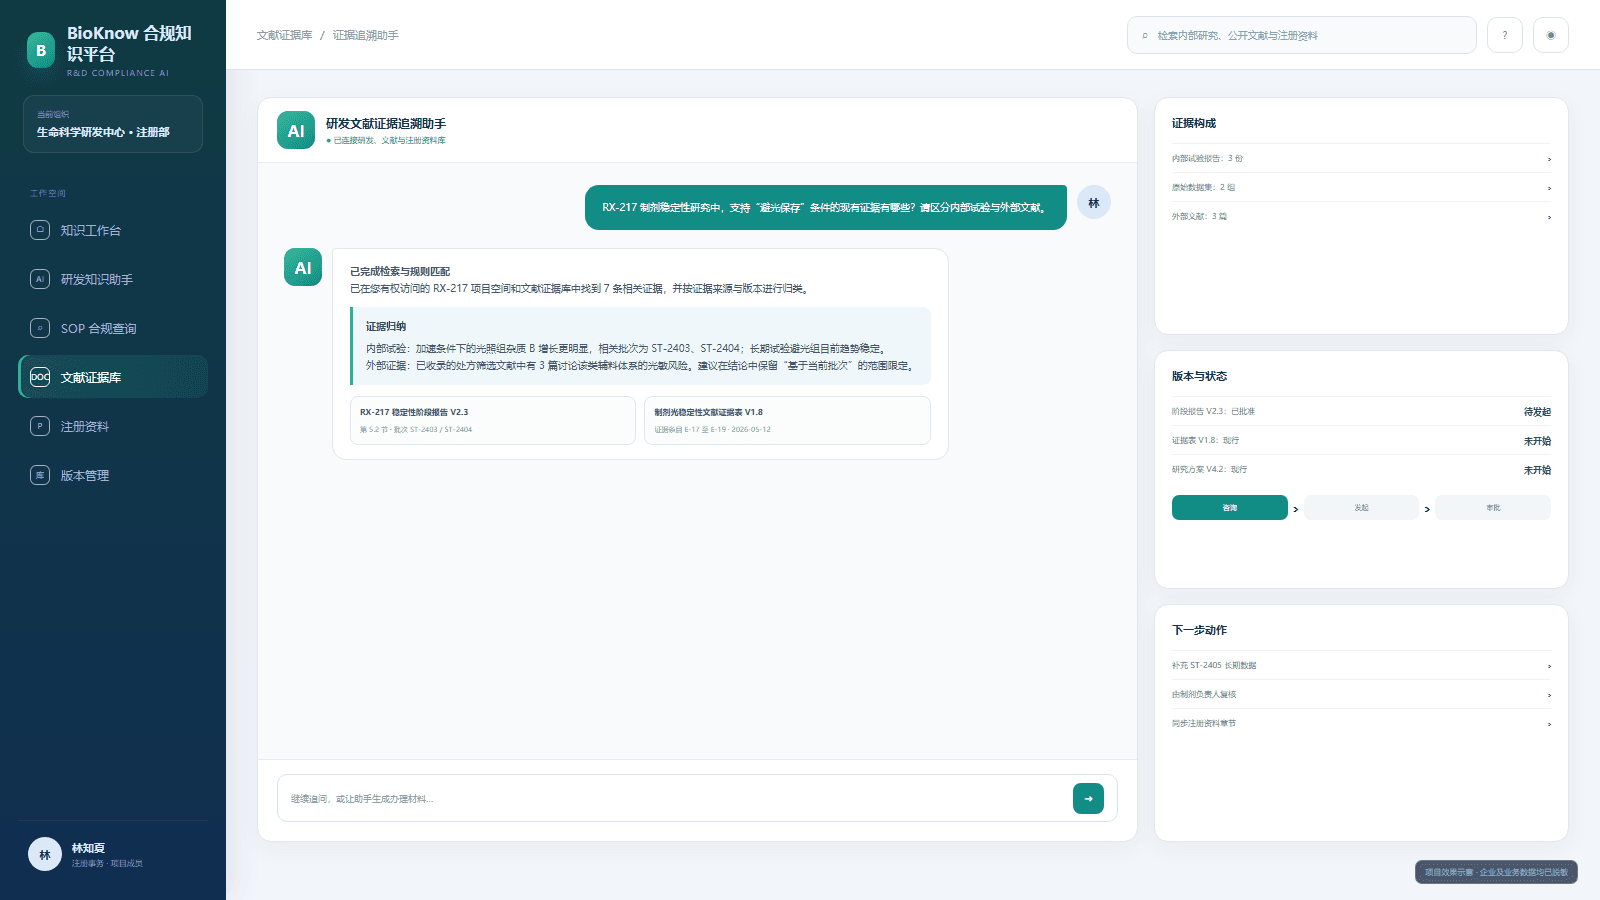Click the help question mark icon

click(1504, 35)
